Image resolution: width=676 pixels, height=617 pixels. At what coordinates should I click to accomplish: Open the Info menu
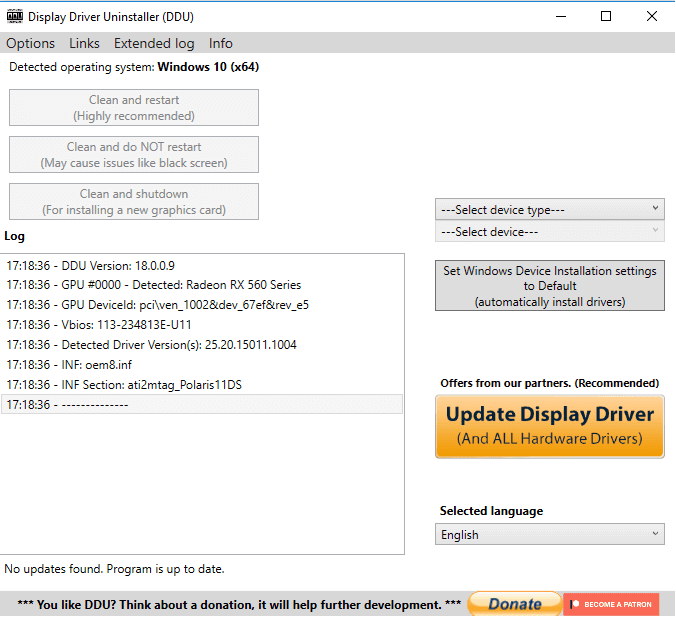pos(220,43)
